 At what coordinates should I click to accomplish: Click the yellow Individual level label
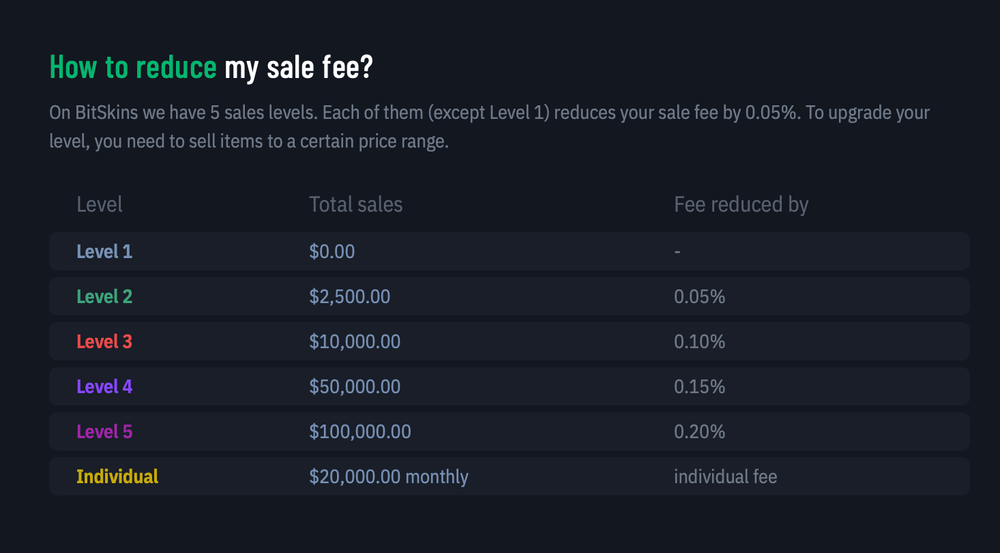[x=117, y=477]
